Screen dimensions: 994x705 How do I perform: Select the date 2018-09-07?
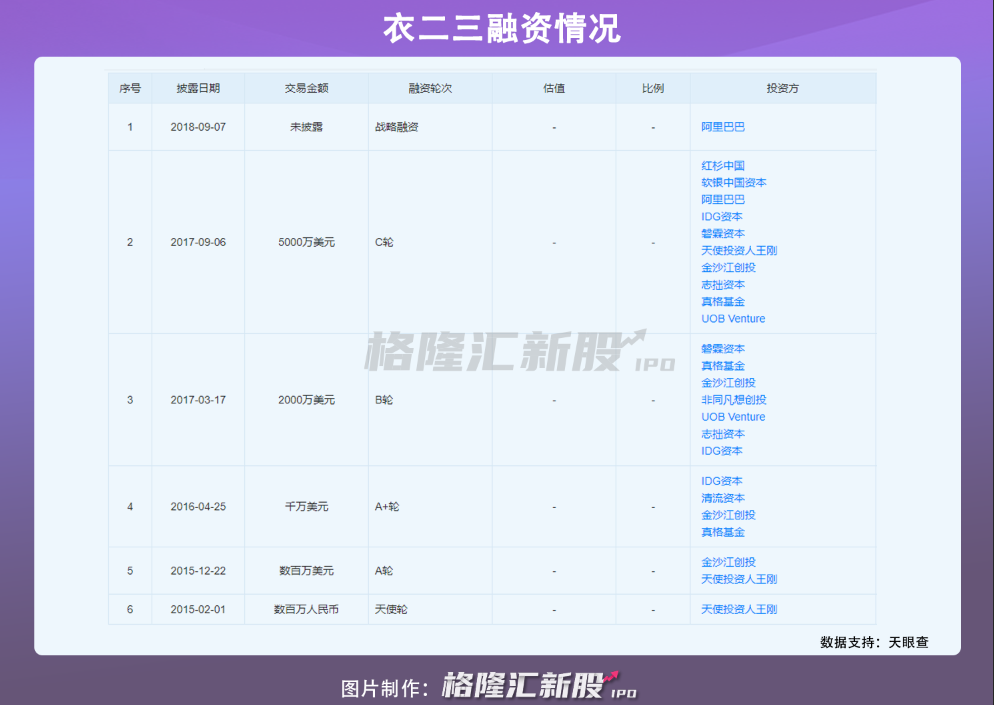(x=198, y=127)
